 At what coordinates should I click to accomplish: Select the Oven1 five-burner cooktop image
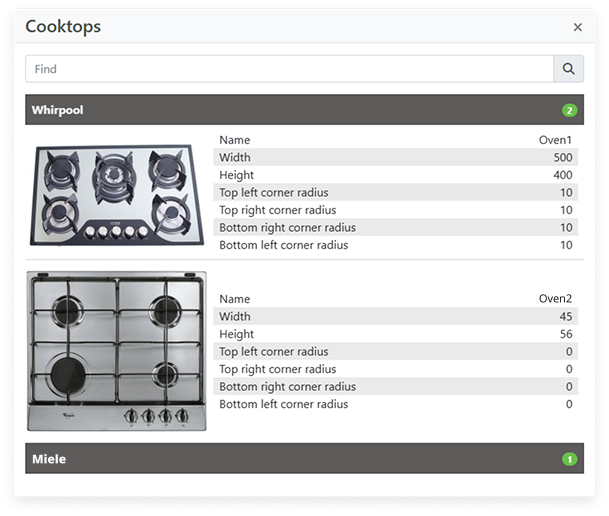pyautogui.click(x=117, y=195)
